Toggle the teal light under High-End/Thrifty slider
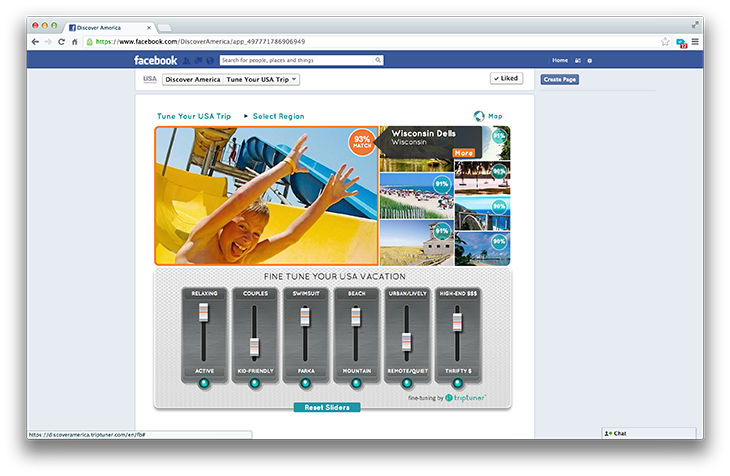The height and width of the screenshot is (476, 730). coord(457,382)
